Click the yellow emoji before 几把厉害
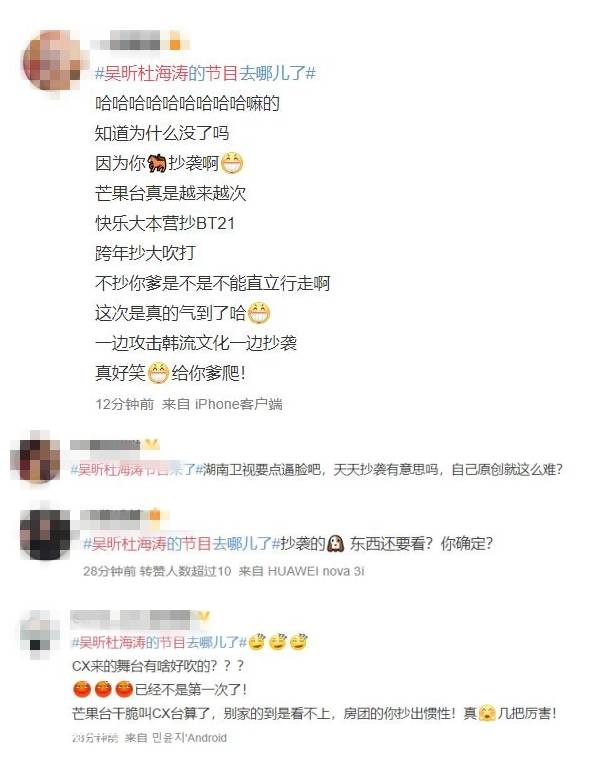The width and height of the screenshot is (596, 762). point(487,713)
